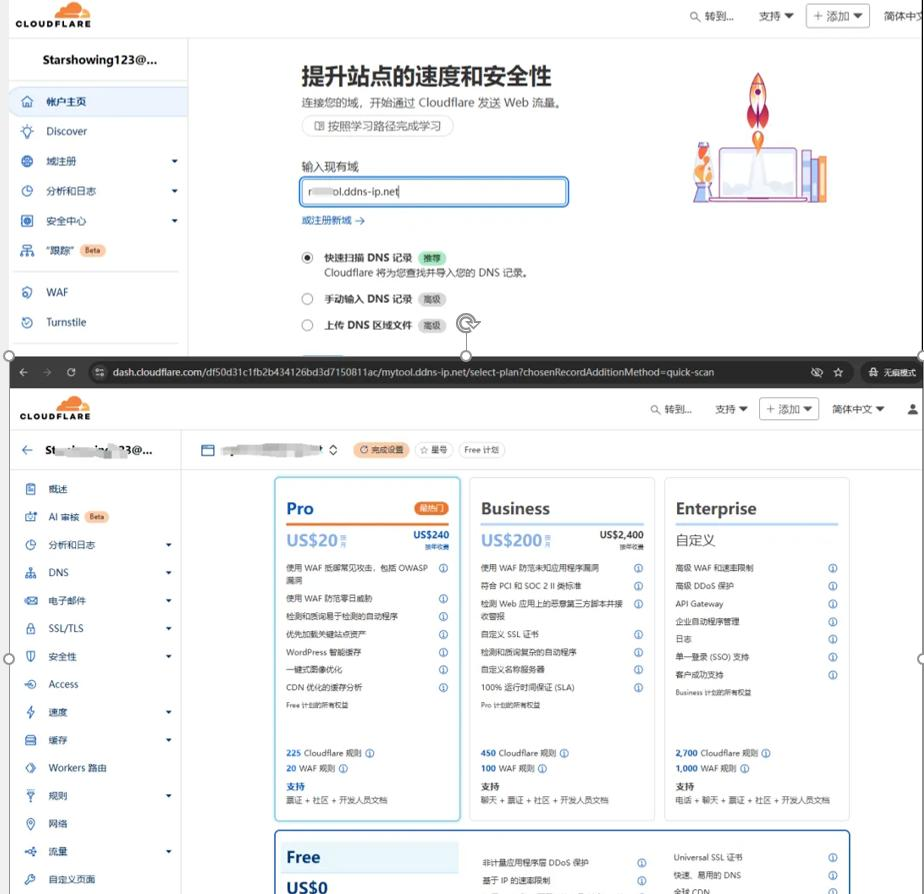
Task: Select 上传 DNS 区域文件 radio option
Action: pos(307,325)
